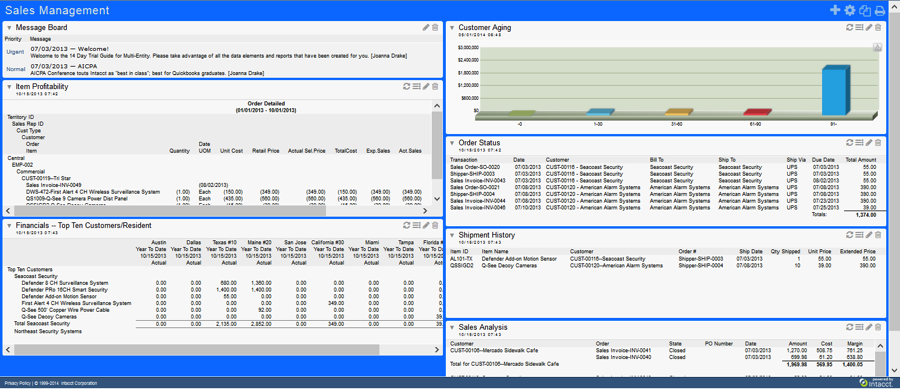
Task: Refresh the Shipment History panel
Action: click(849, 235)
